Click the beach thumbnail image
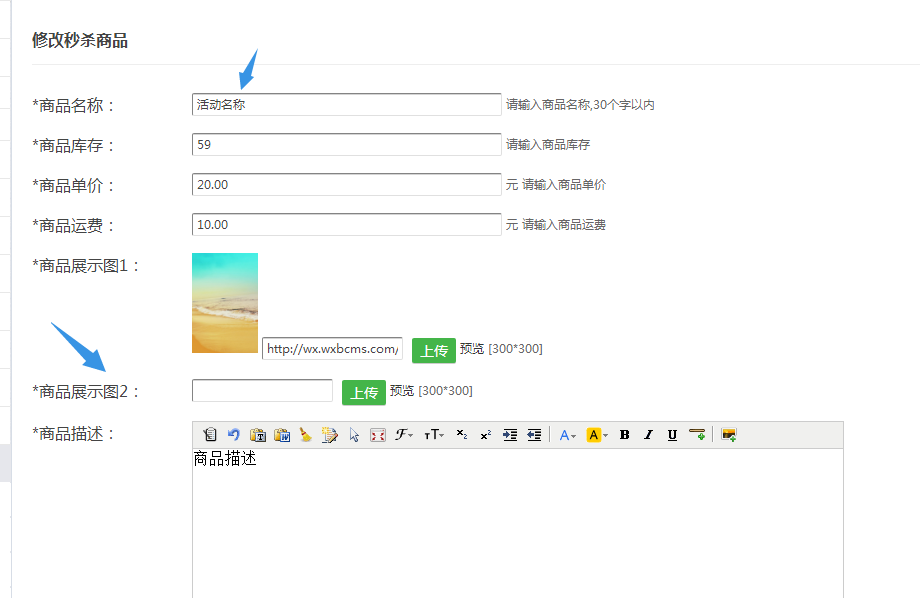 (225, 303)
